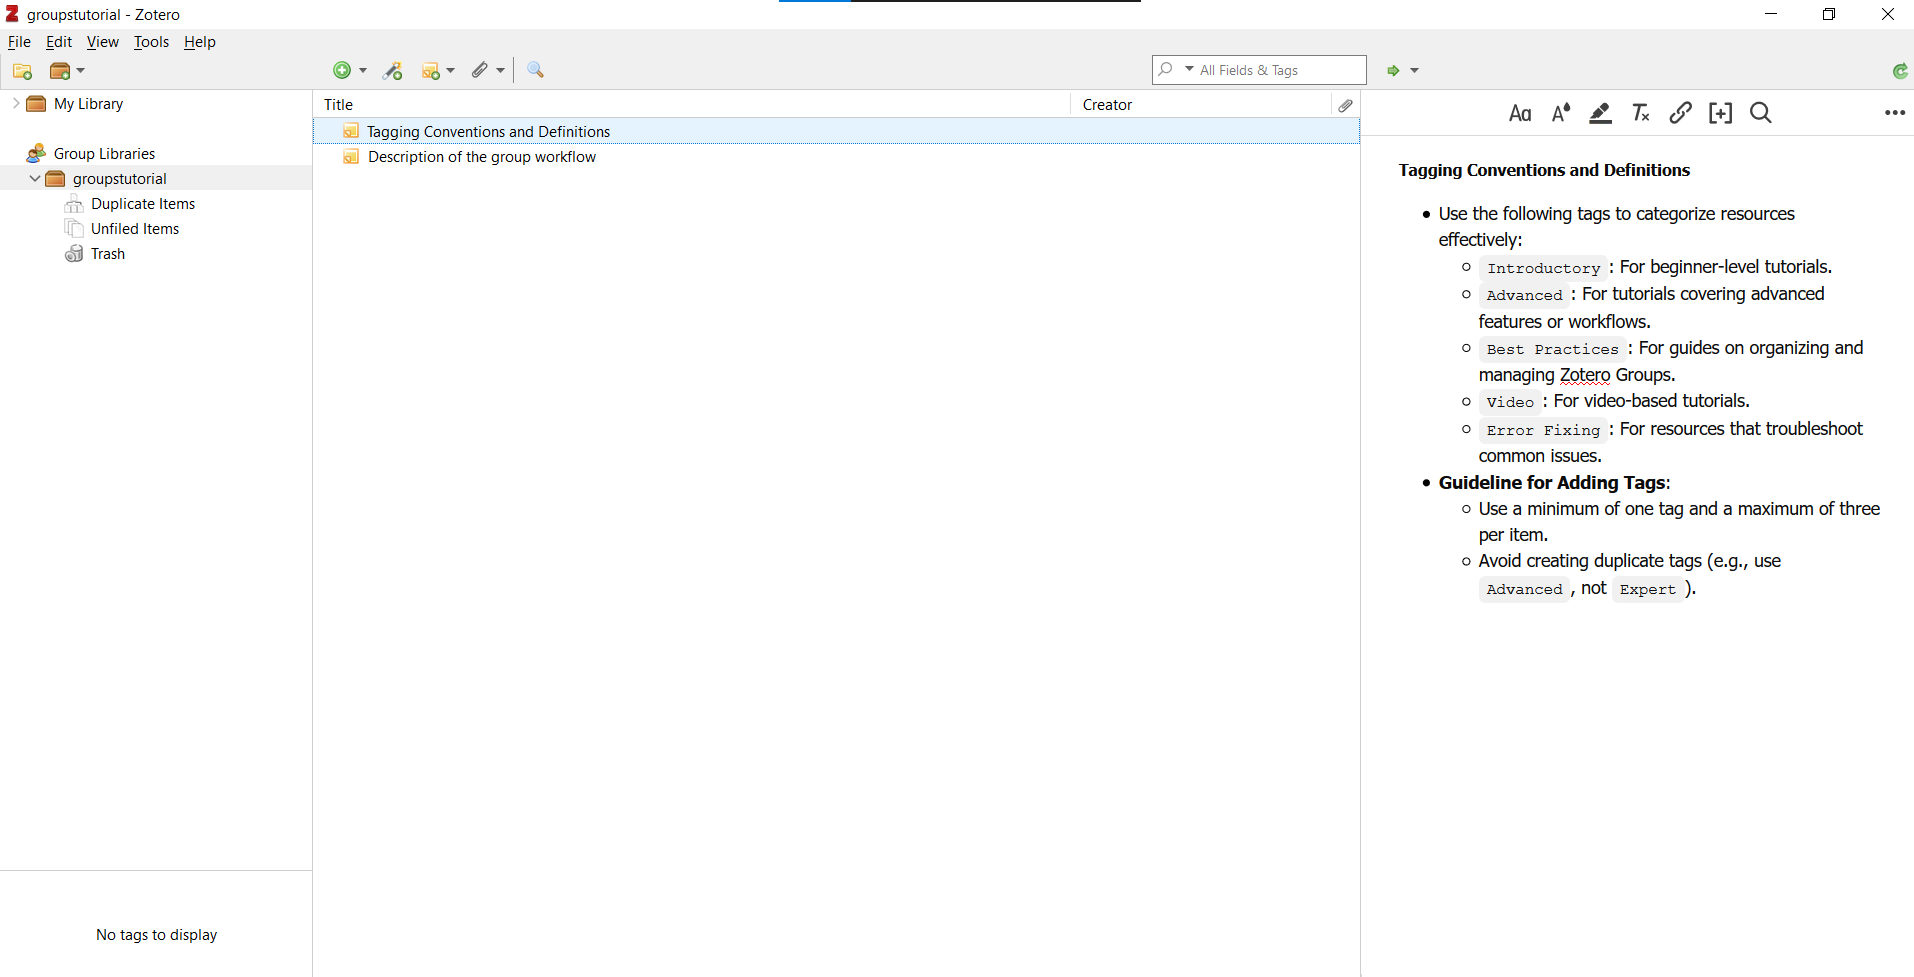Viewport: 1914px width, 977px height.
Task: Open the Highlight Color picker in note editor
Action: (1600, 113)
